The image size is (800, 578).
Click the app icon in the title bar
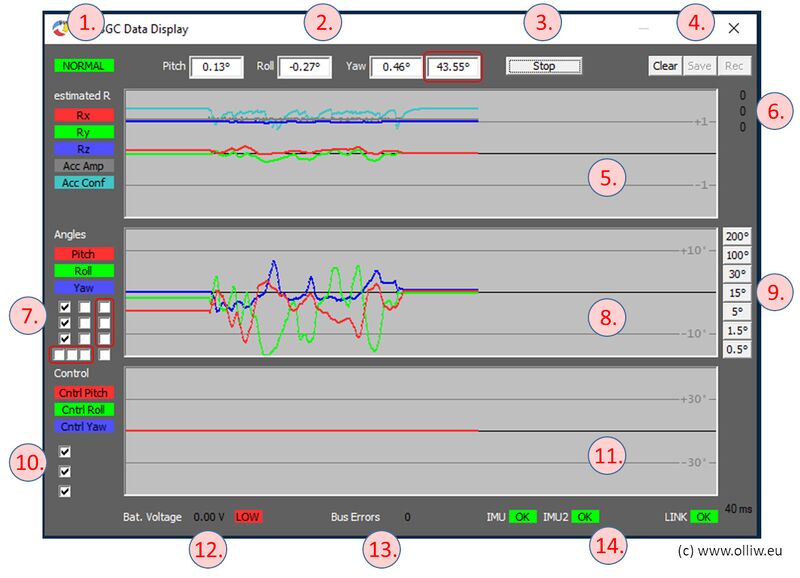coord(58,29)
